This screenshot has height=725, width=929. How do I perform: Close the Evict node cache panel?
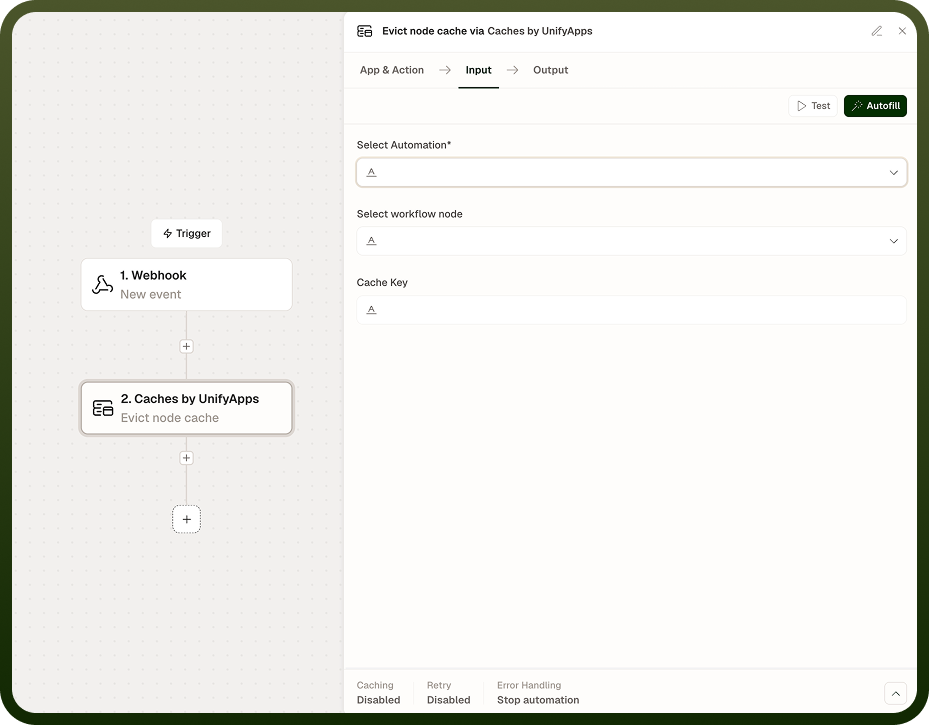(x=902, y=31)
